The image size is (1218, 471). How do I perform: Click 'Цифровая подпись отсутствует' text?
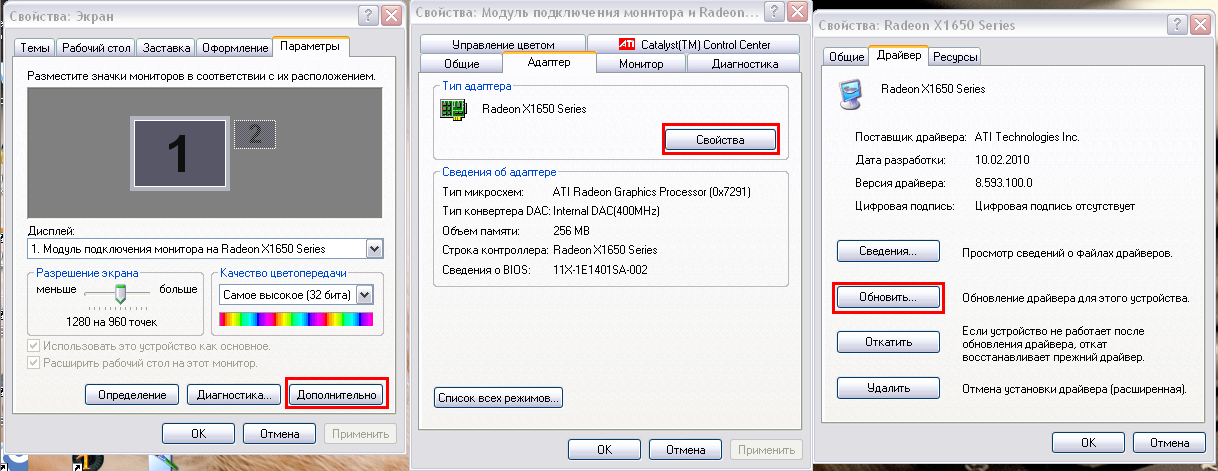click(x=1055, y=206)
